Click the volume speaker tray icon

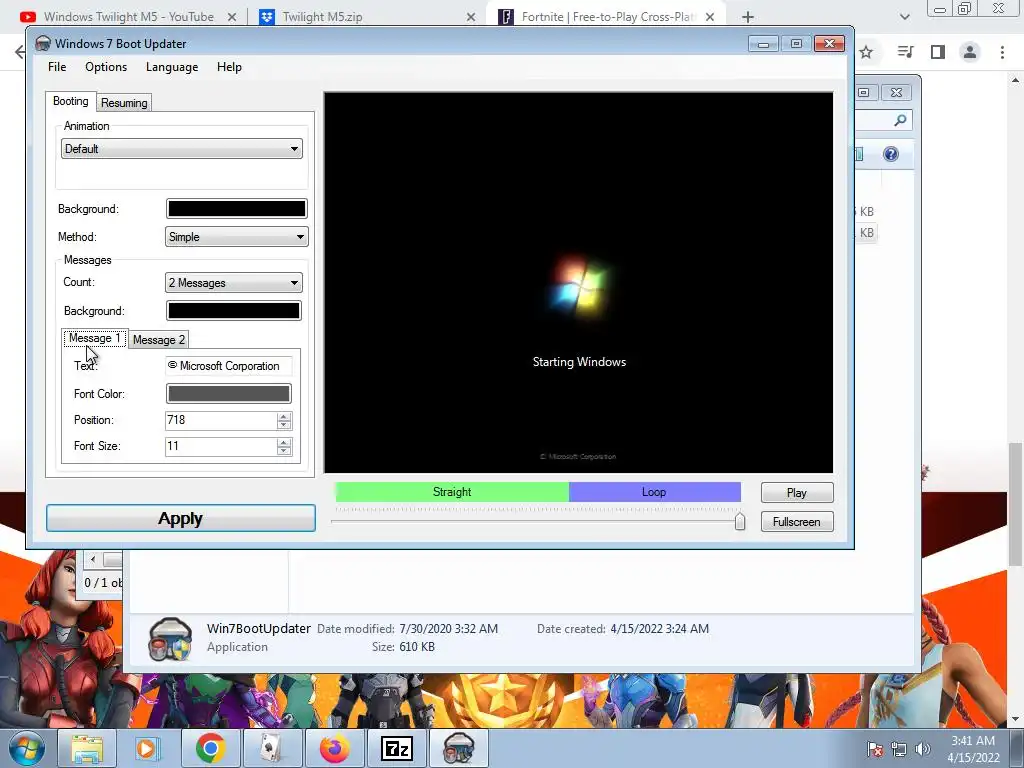pyautogui.click(x=923, y=749)
